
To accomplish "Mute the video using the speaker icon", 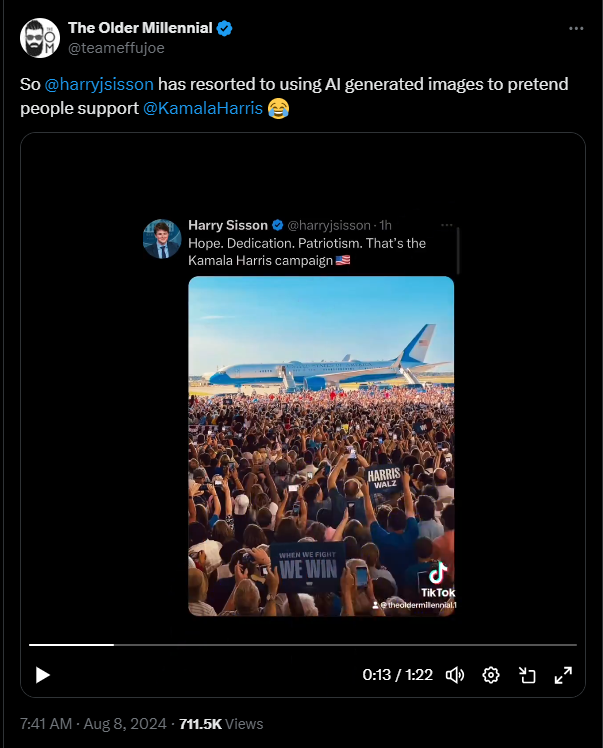I will (x=455, y=675).
